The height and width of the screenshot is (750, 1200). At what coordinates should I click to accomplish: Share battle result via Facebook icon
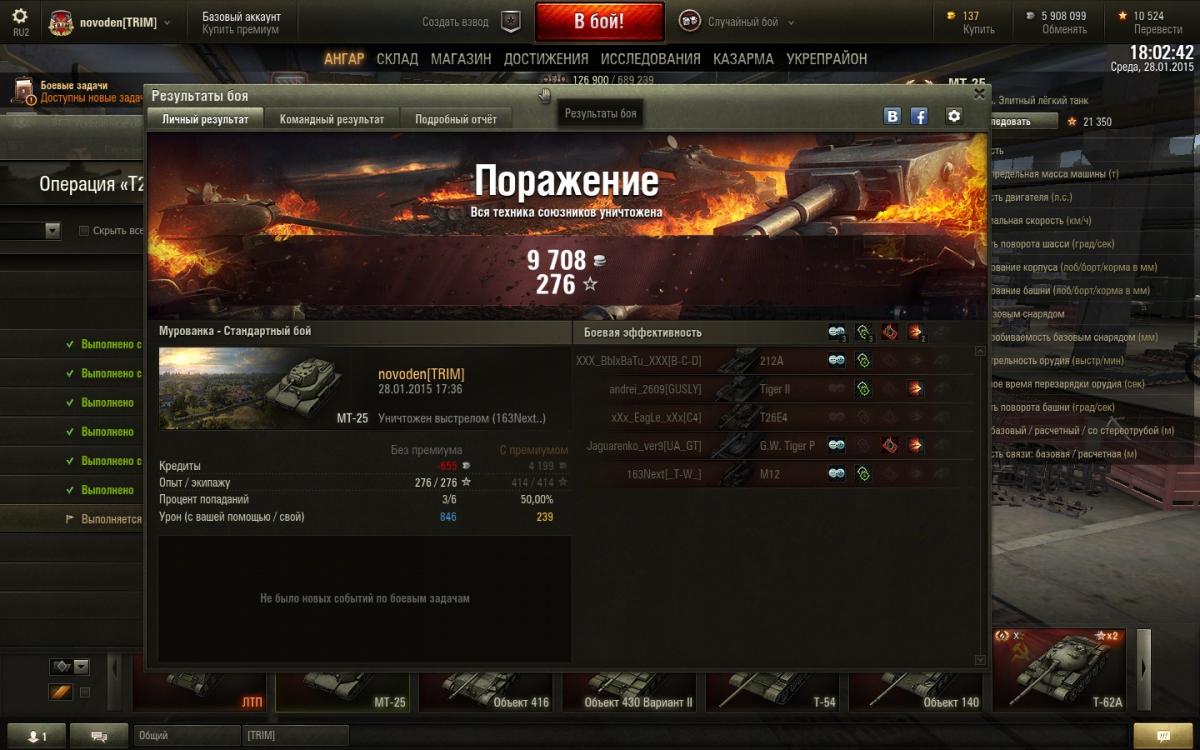(x=919, y=116)
